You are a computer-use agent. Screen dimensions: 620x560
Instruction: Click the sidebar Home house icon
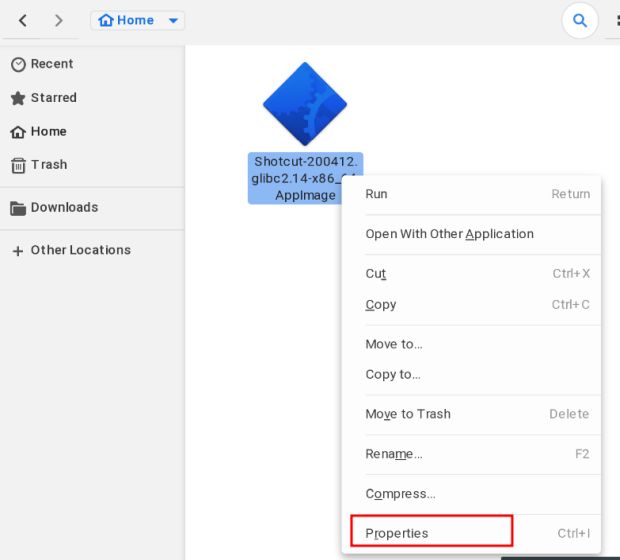[x=18, y=132]
